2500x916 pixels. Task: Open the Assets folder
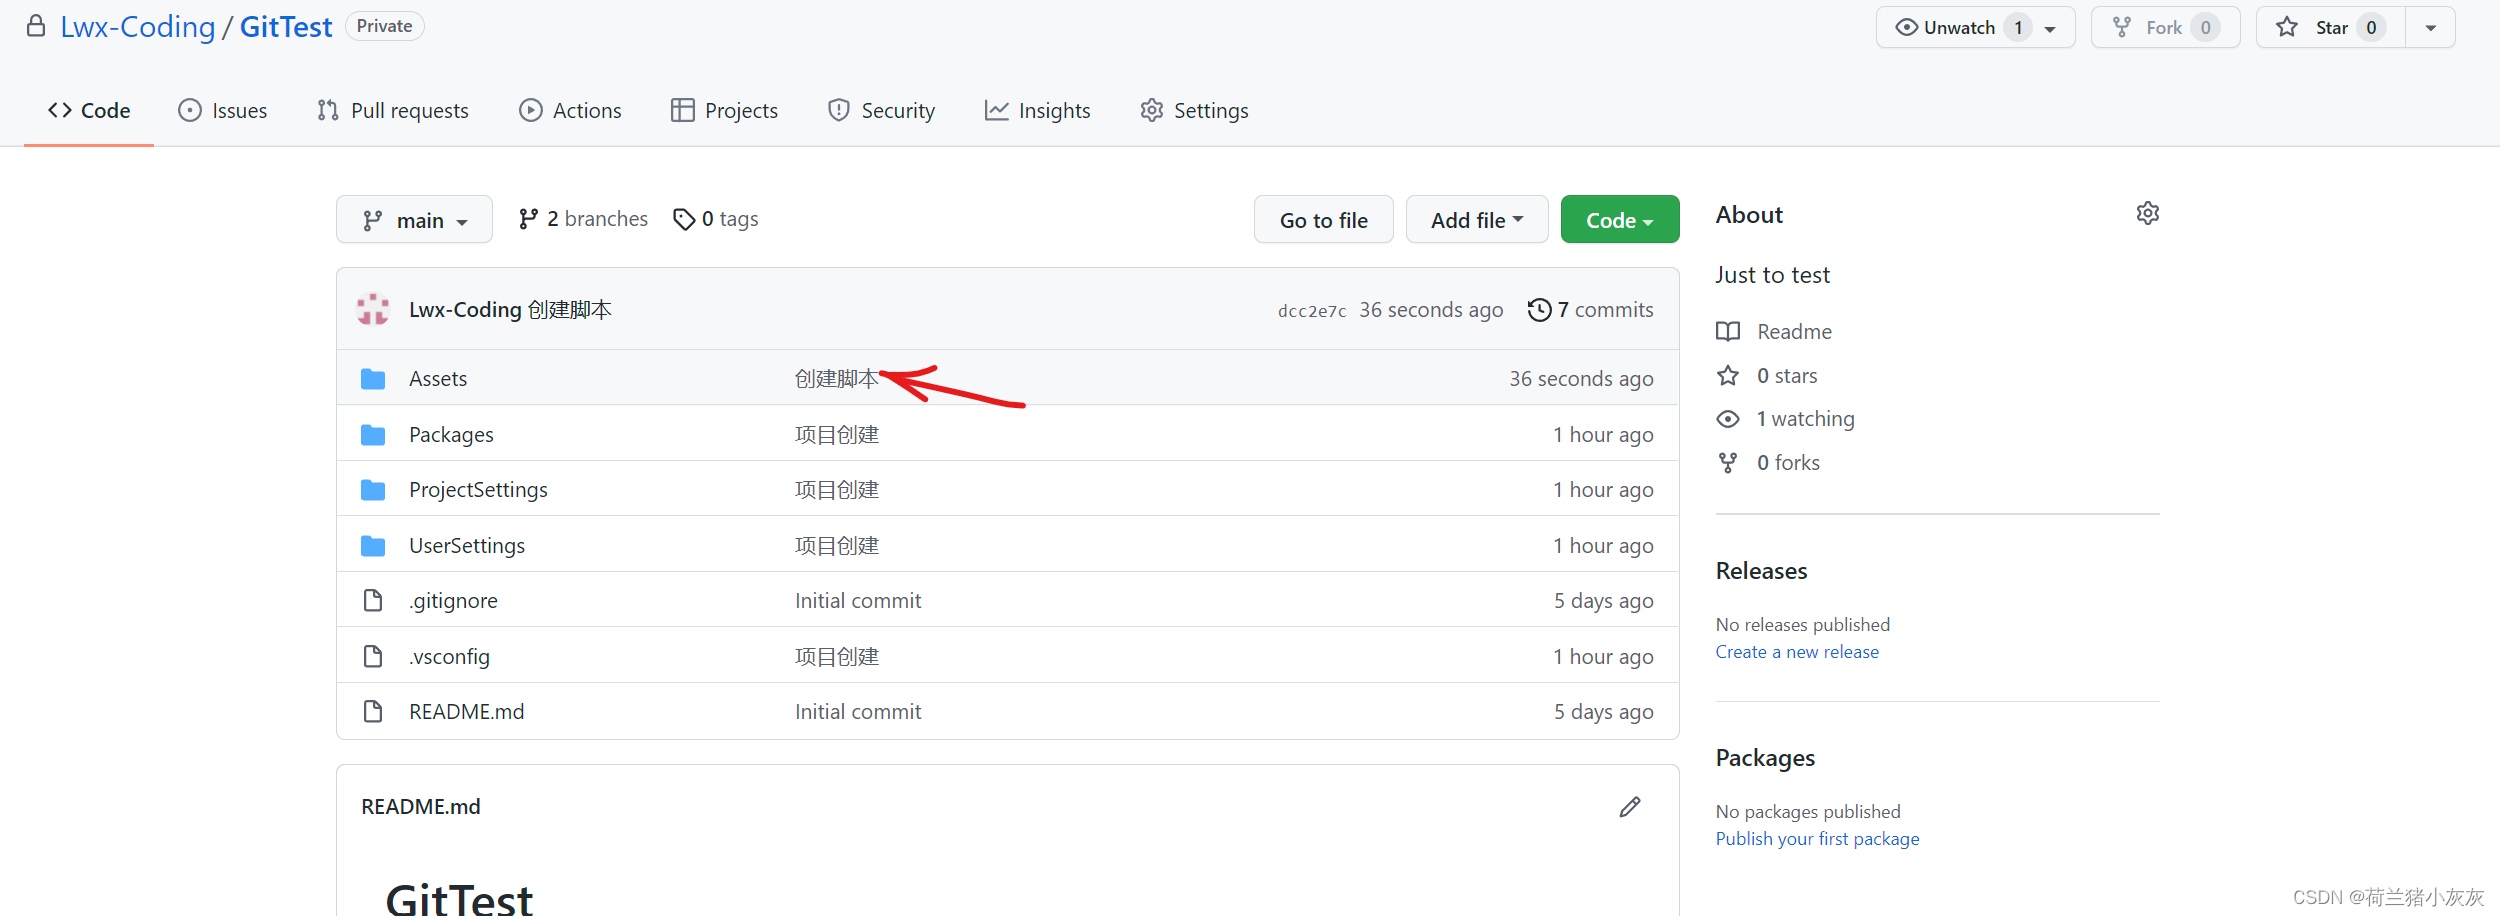pyautogui.click(x=438, y=378)
